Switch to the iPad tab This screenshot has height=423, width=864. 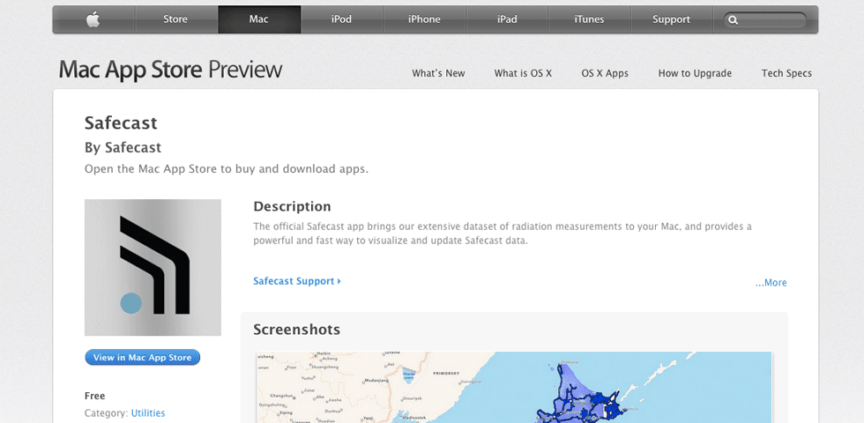click(507, 19)
